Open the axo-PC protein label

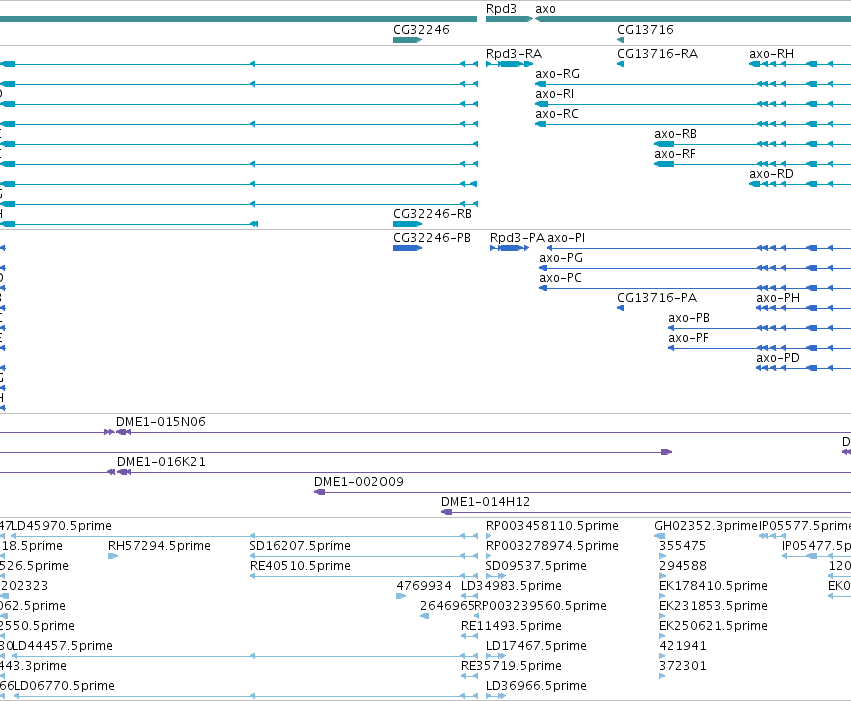560,278
